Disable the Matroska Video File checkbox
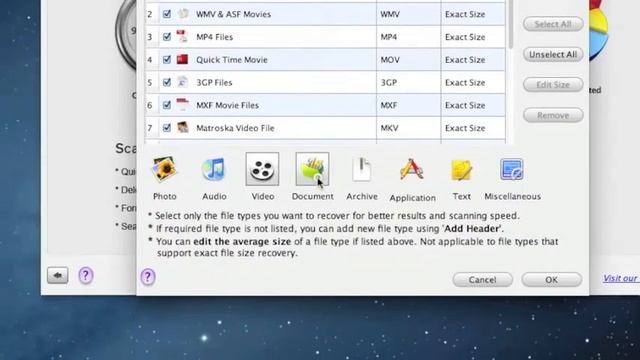This screenshot has width=640, height=360. pos(167,128)
